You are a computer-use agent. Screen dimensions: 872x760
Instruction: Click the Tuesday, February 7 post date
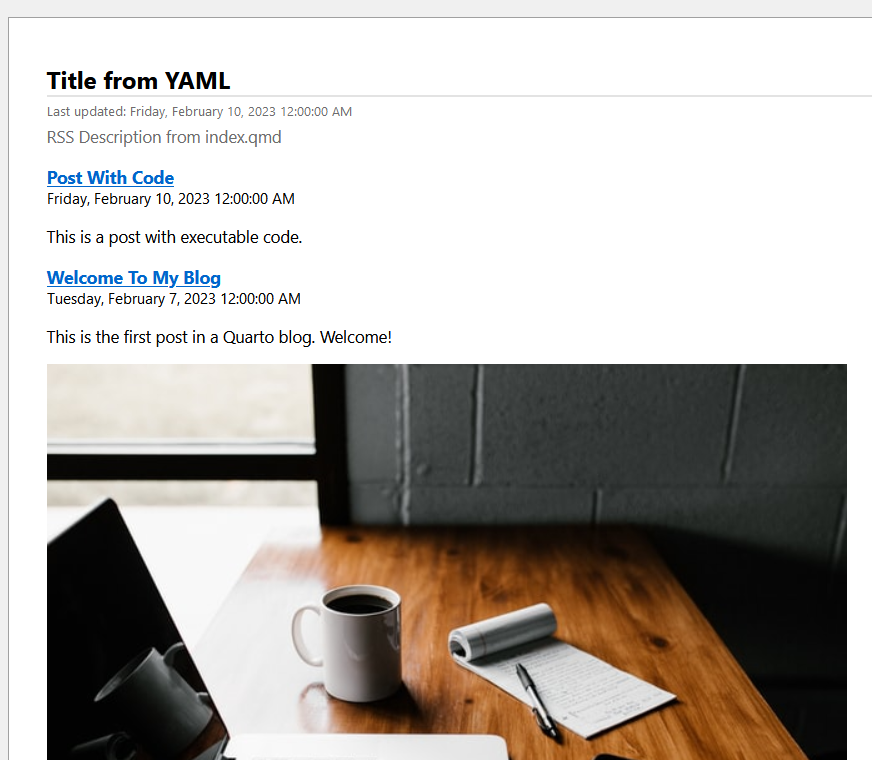click(174, 299)
